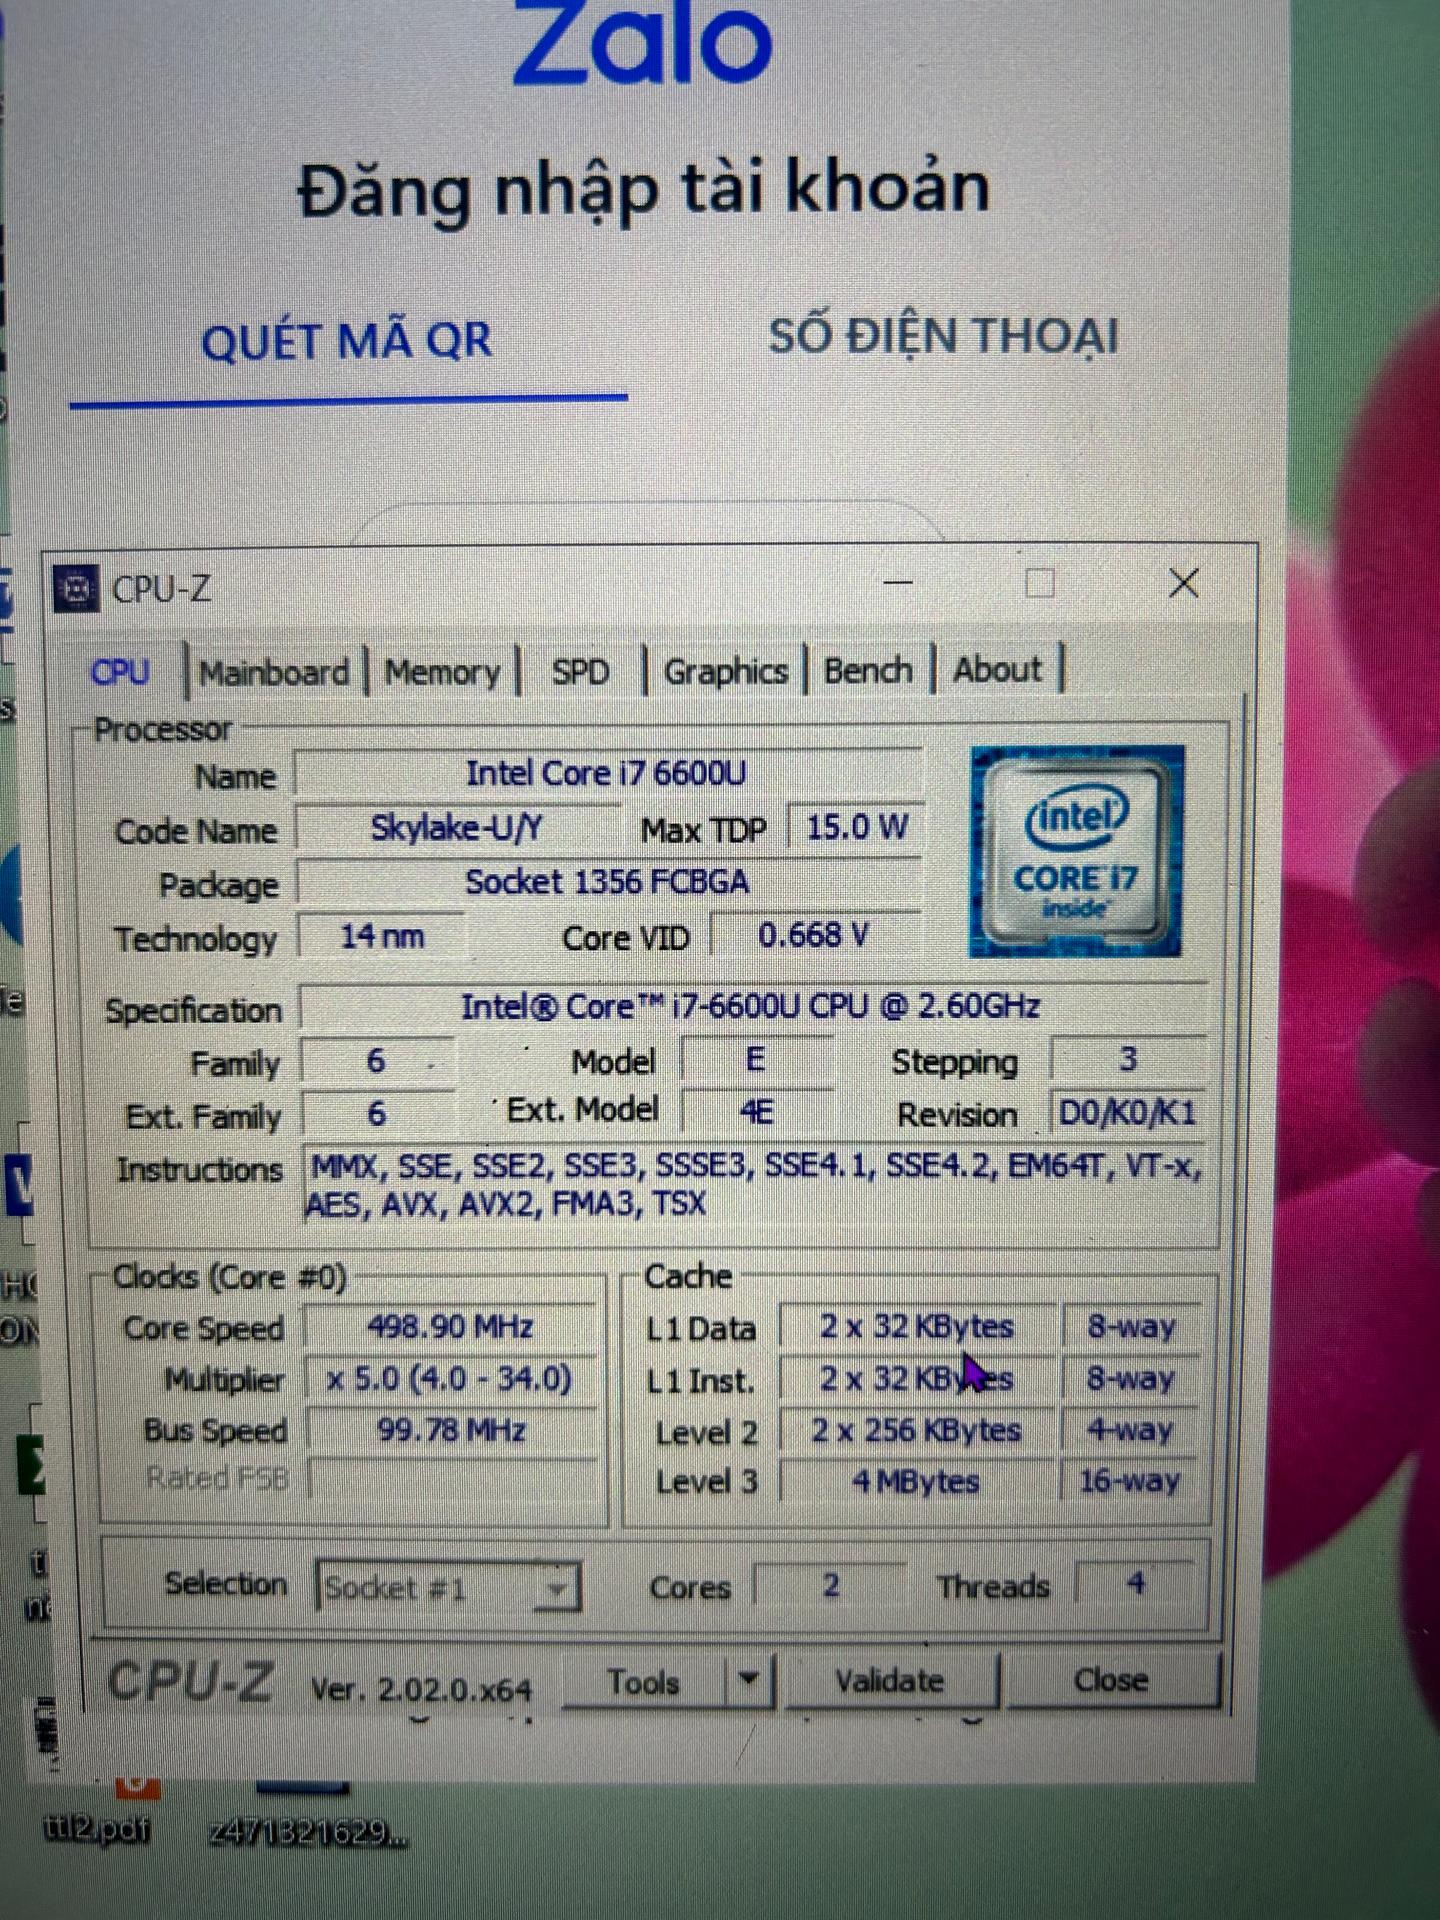Click the Code Name value Skylake-U/Y
The image size is (1440, 1920).
click(x=456, y=828)
